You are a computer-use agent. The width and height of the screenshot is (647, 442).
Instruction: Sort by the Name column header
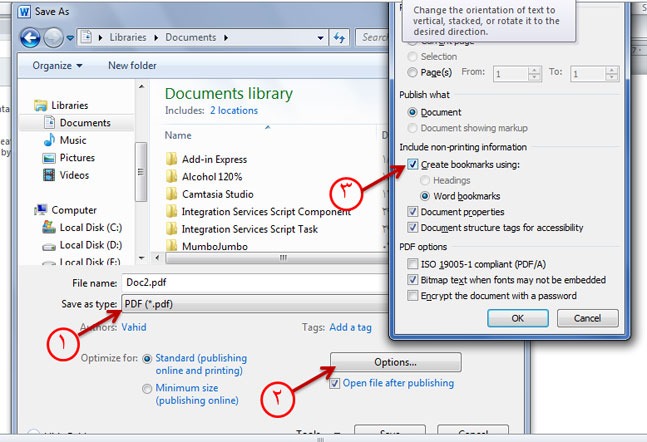(x=178, y=135)
